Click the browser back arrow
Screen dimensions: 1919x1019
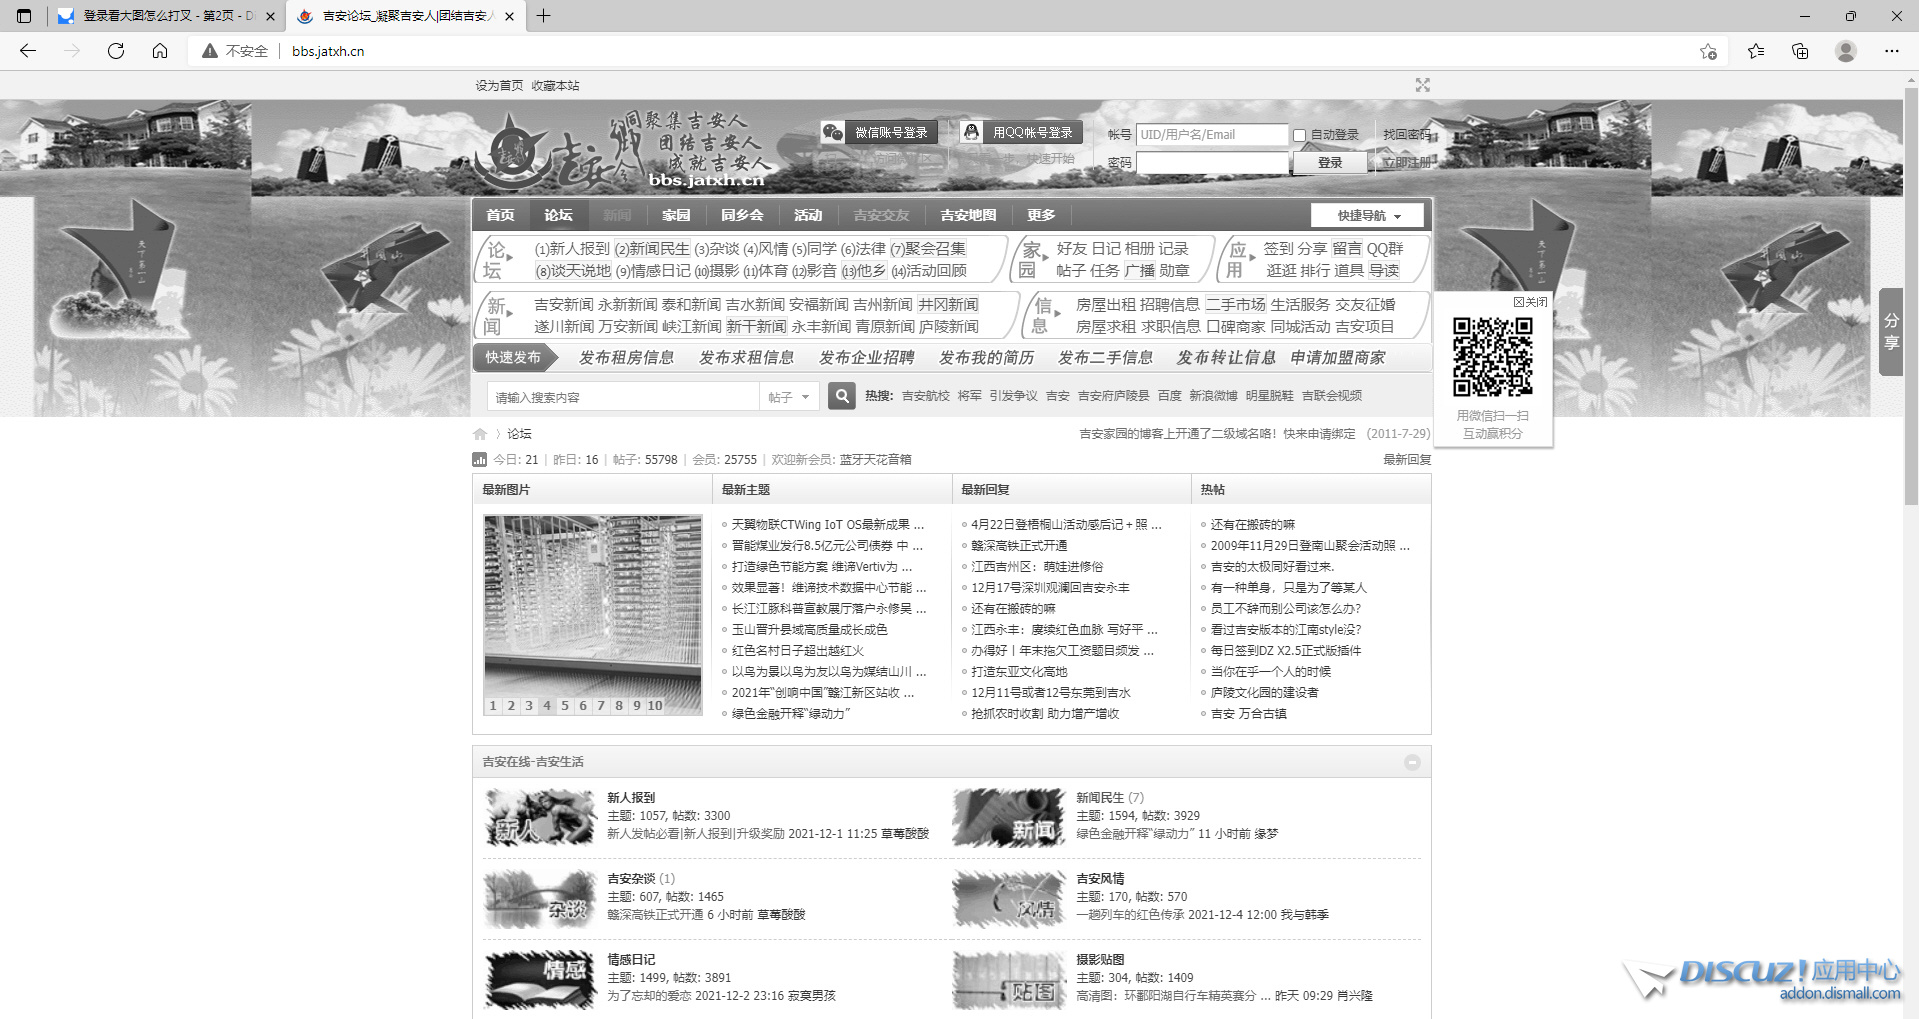point(28,51)
